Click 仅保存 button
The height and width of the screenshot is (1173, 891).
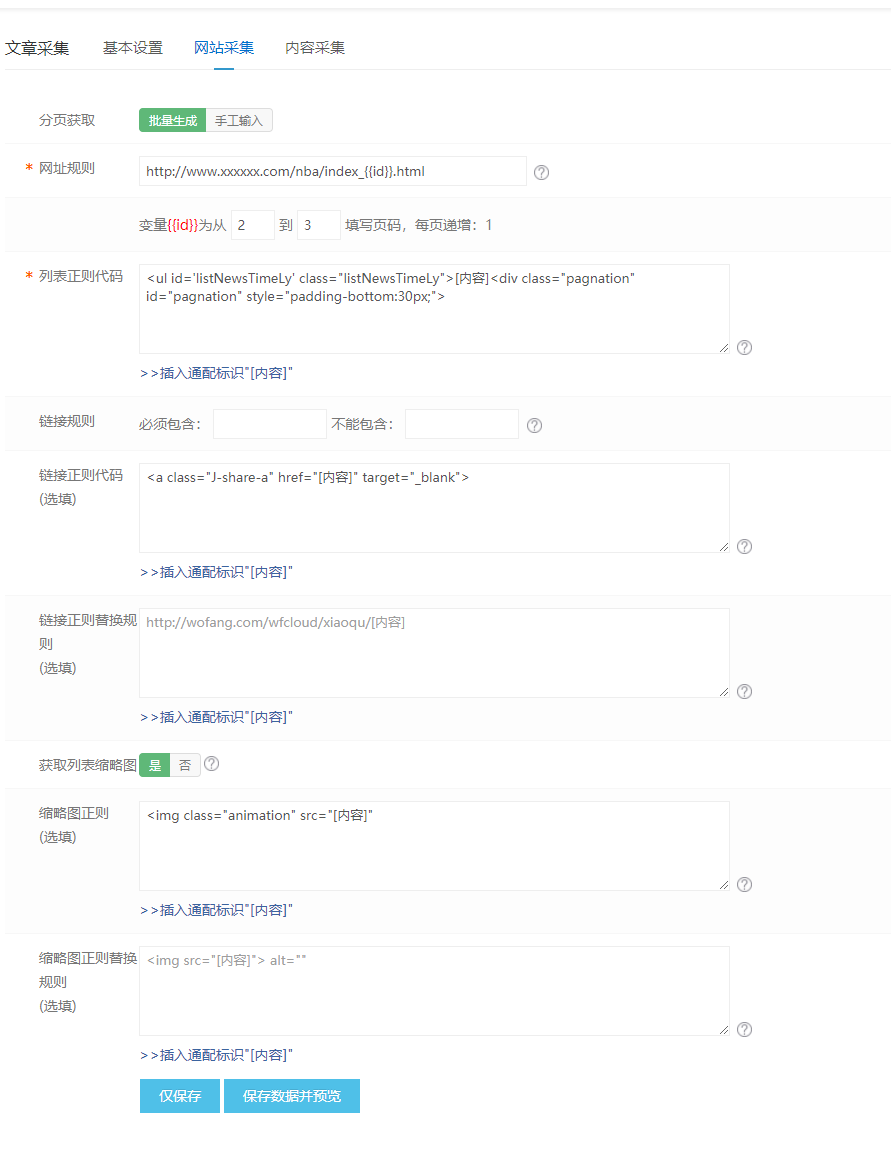[180, 1096]
